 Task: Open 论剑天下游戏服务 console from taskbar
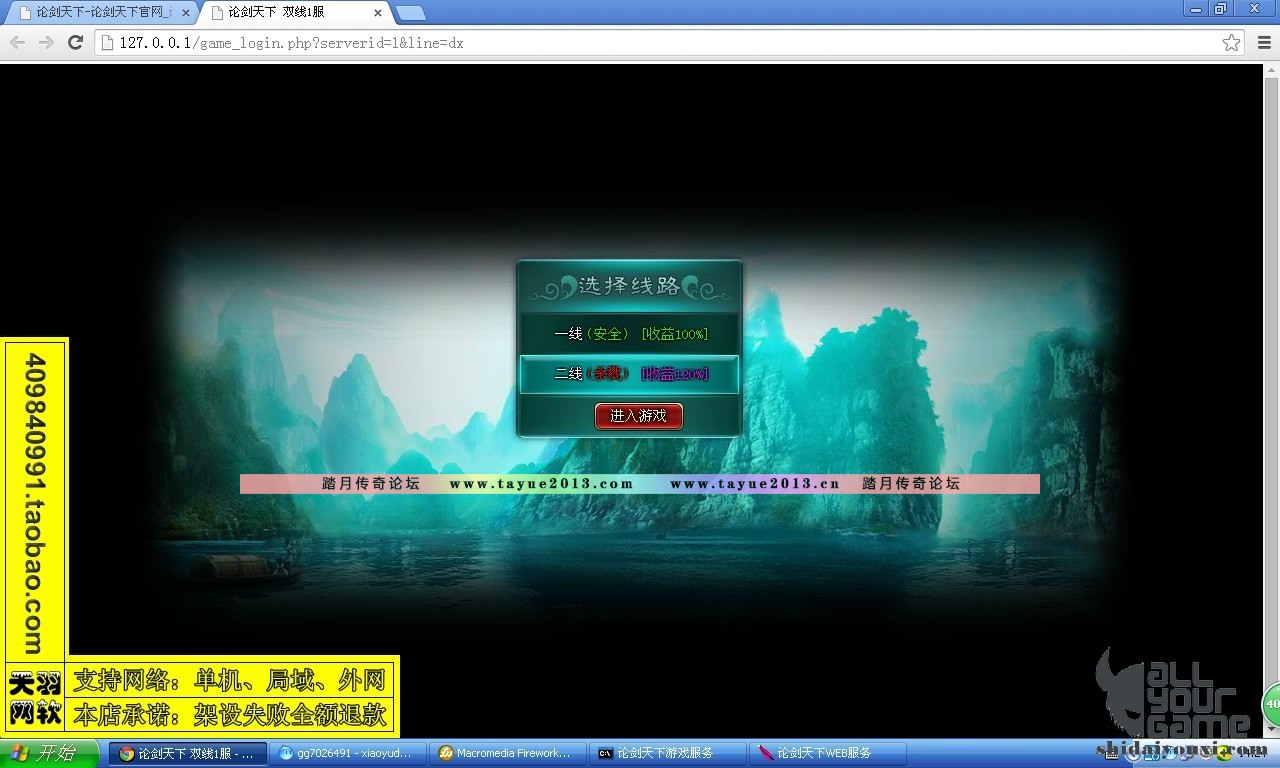[667, 753]
